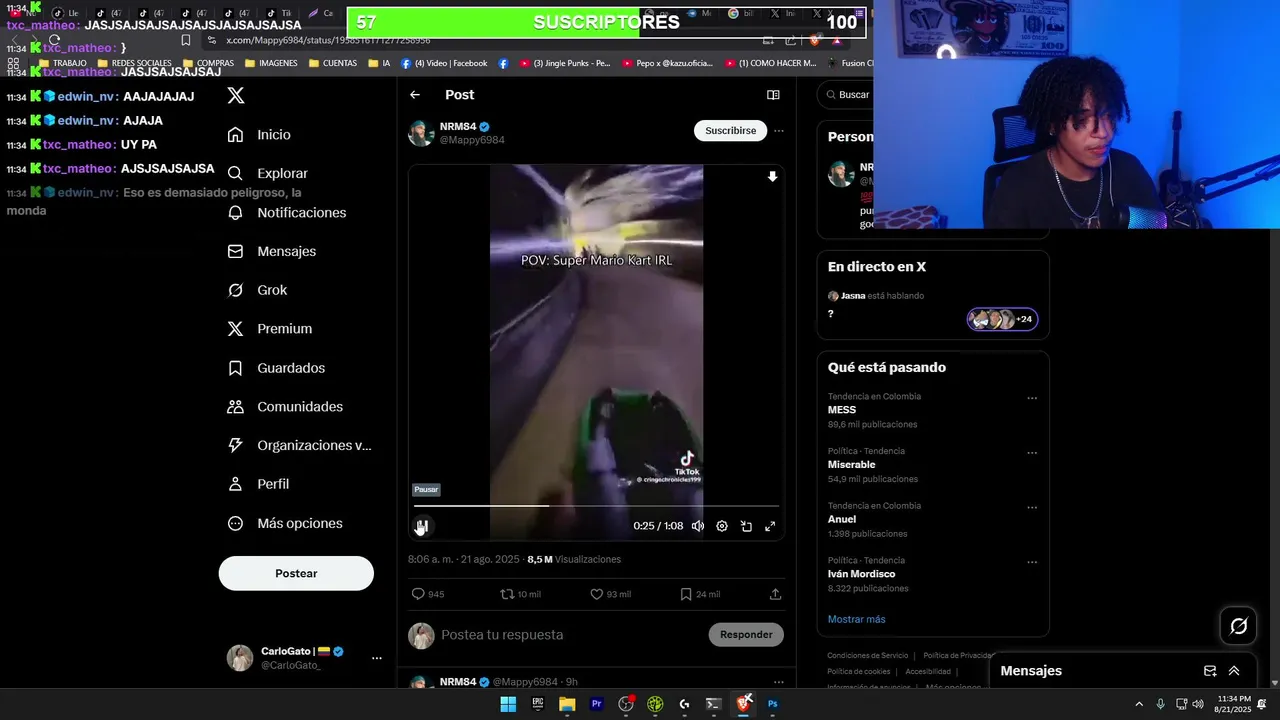The height and width of the screenshot is (720, 1280).
Task: Open Comunidades in the sidebar
Action: (x=285, y=407)
